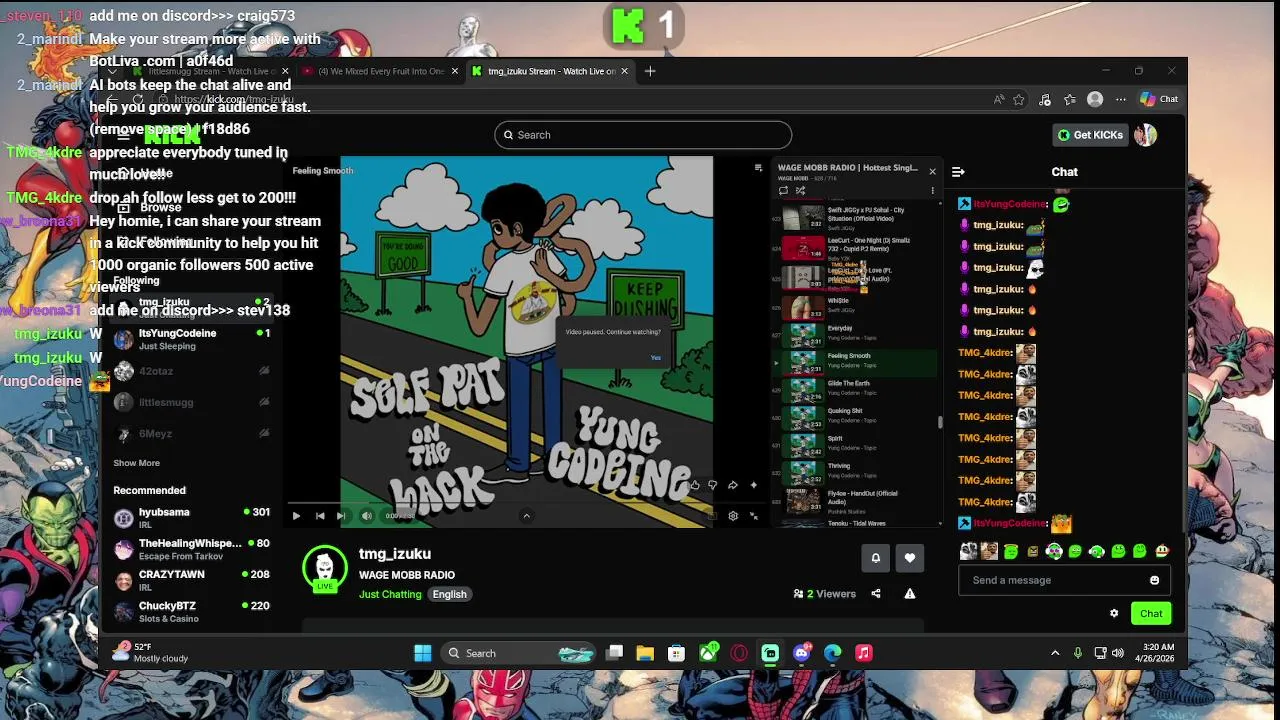Open the Windows Start menu
Screen dimensions: 1280x720
(x=423, y=653)
